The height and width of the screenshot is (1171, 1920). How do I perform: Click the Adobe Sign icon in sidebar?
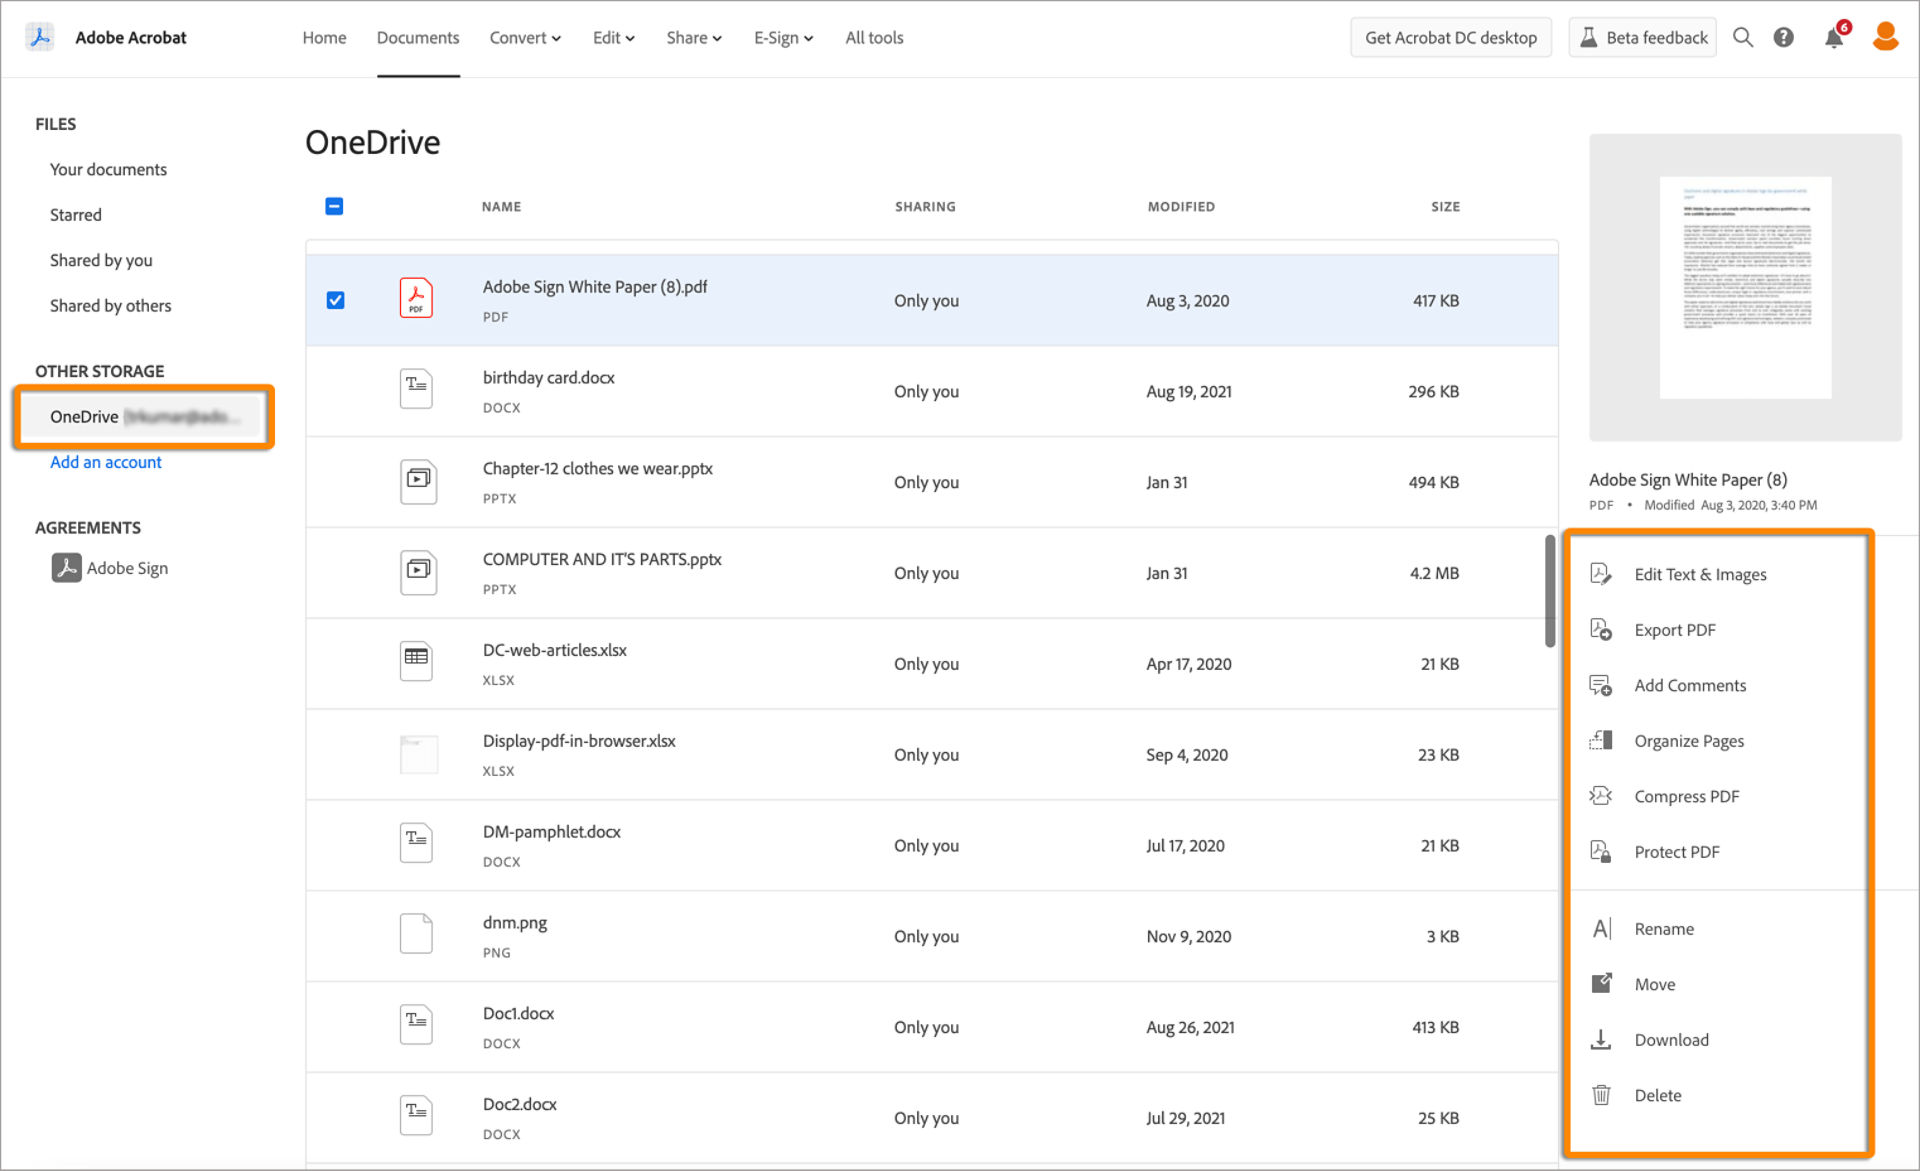[66, 568]
